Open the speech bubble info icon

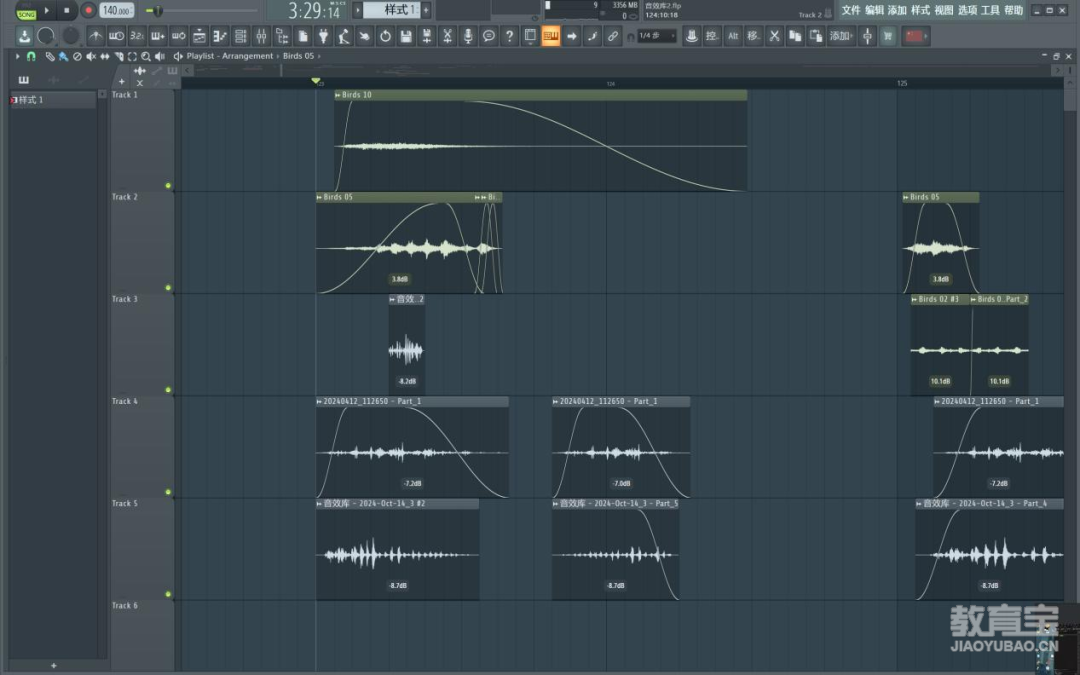pos(488,36)
